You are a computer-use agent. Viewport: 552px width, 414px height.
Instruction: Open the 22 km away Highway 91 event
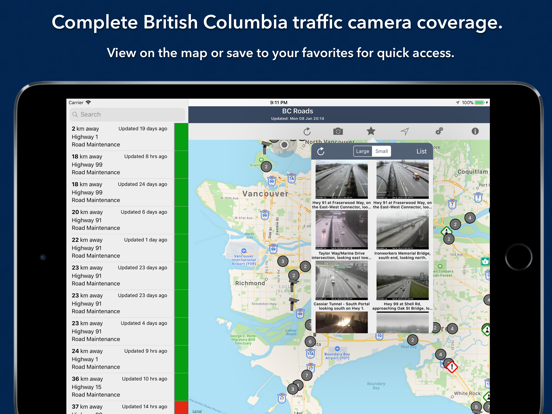point(127,248)
